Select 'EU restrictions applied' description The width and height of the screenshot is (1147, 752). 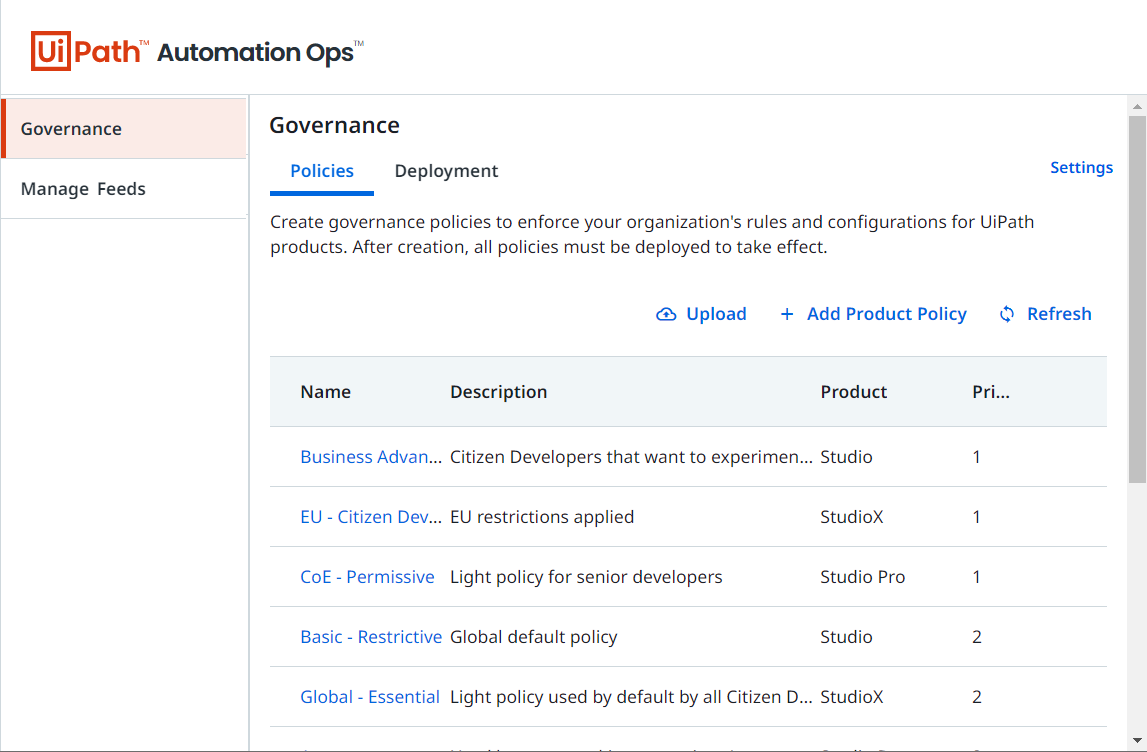542,516
